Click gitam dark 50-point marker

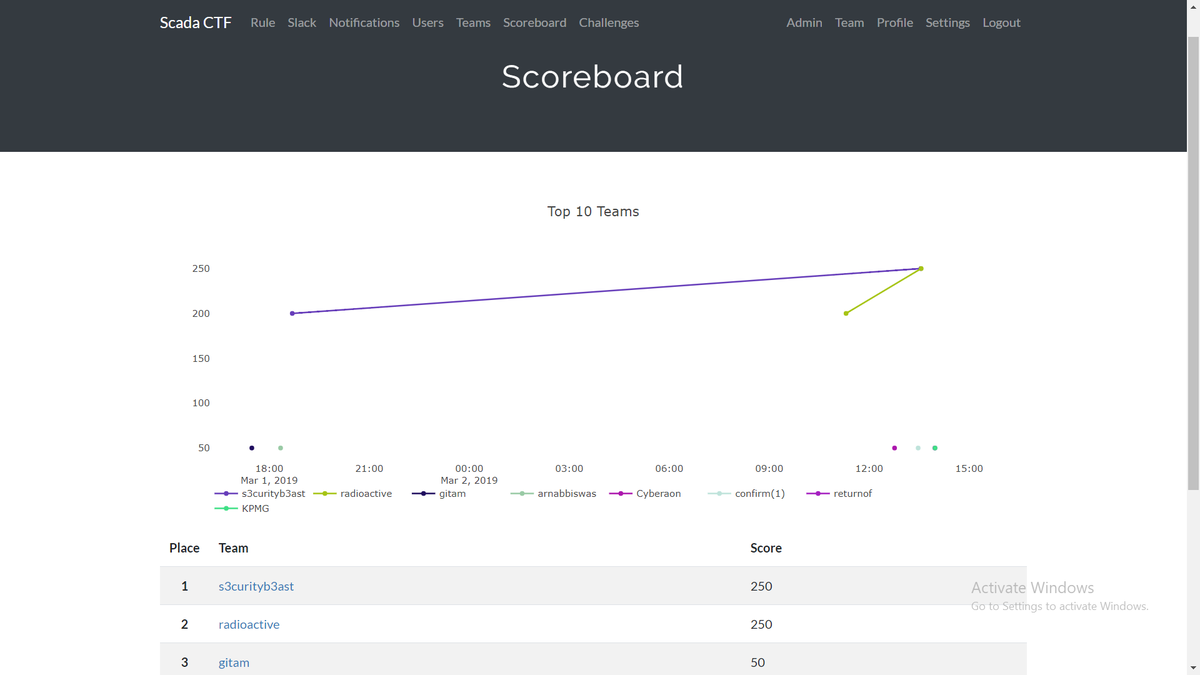(x=252, y=448)
